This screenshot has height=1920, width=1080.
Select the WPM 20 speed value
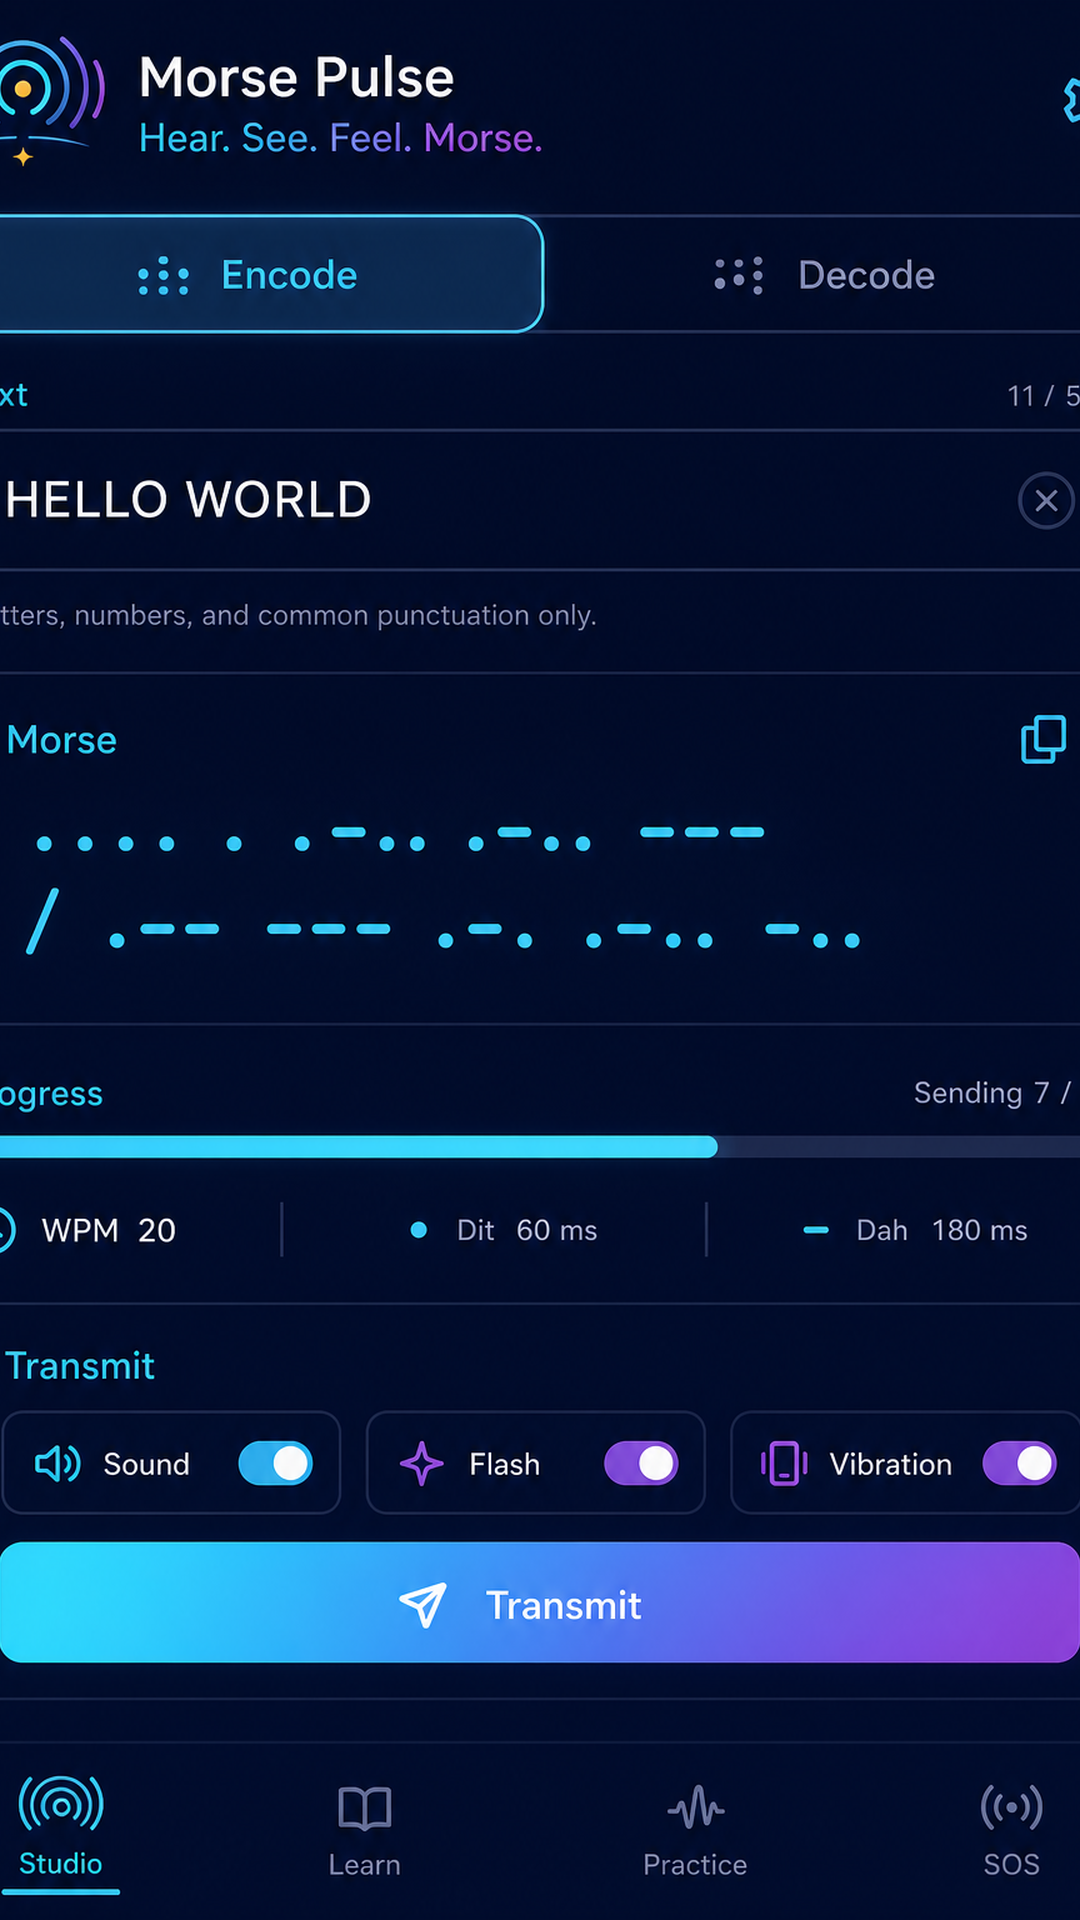(x=108, y=1230)
